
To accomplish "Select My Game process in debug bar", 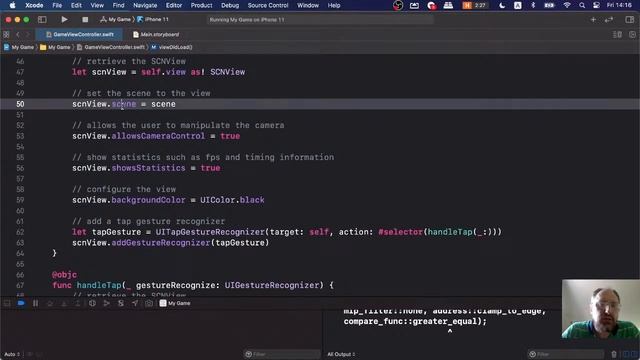I will click(175, 303).
